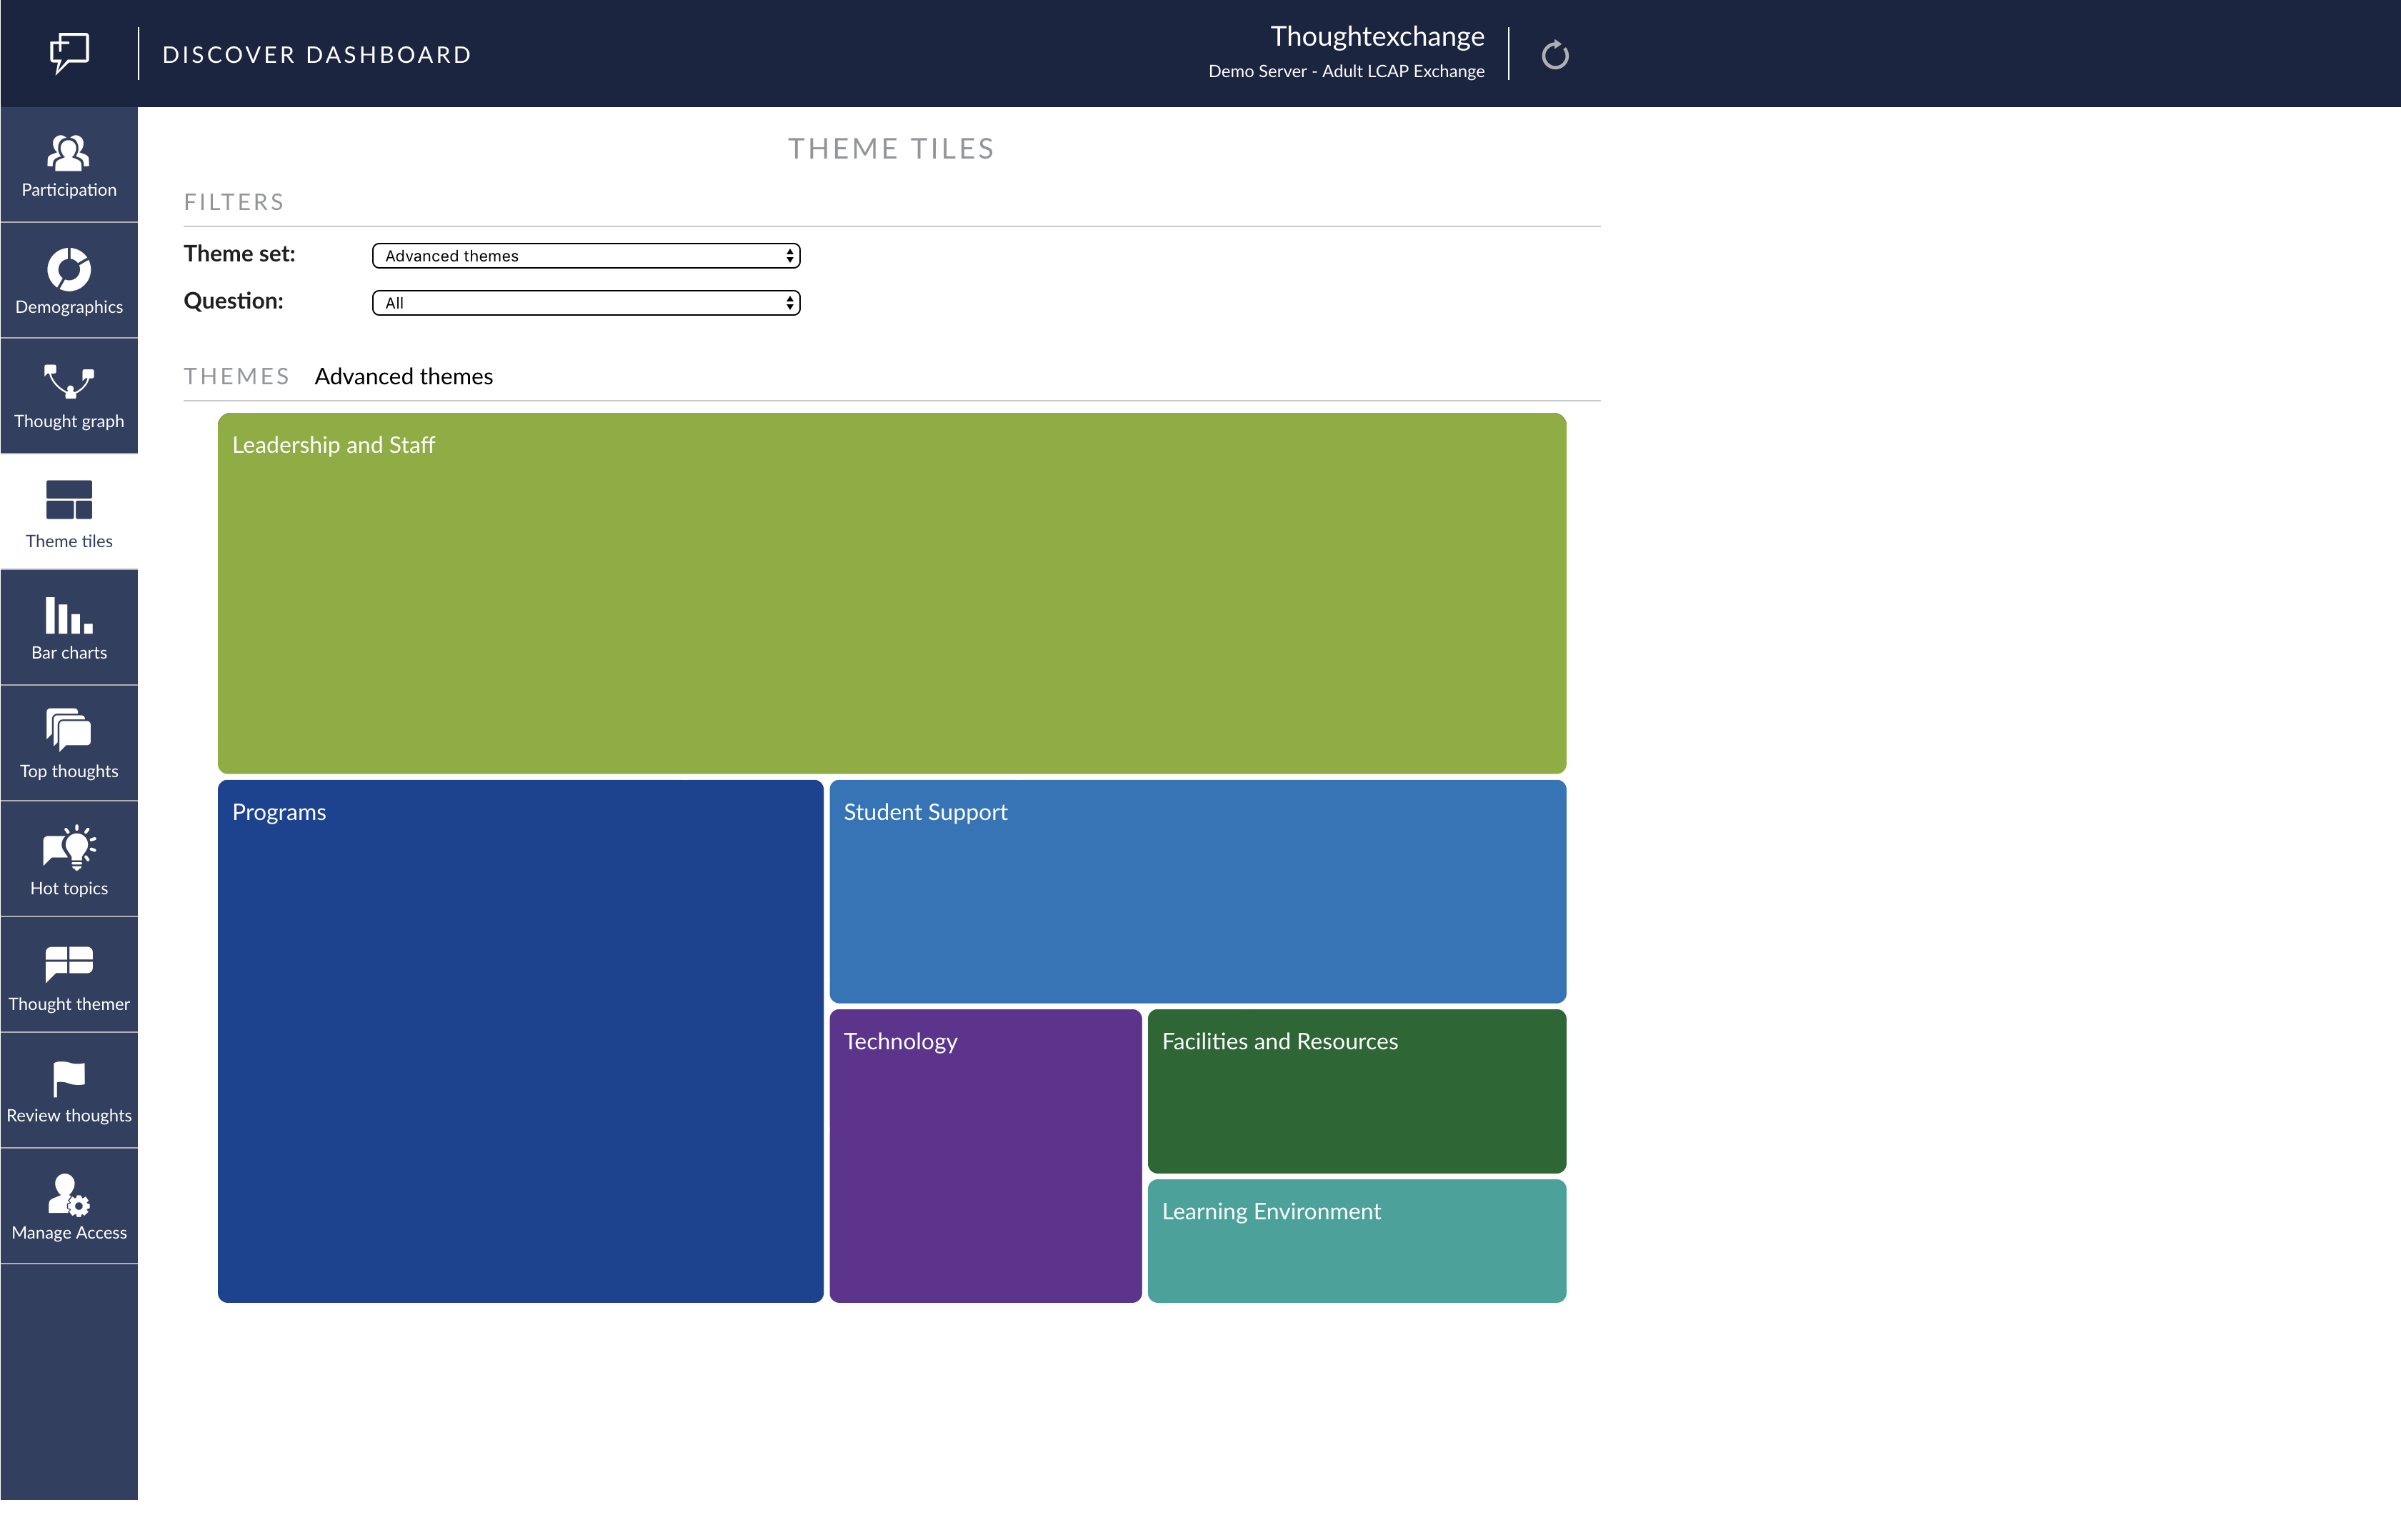Select the Theme tiles sidebar item
Screen dimensions: 2401x1540
tap(69, 513)
